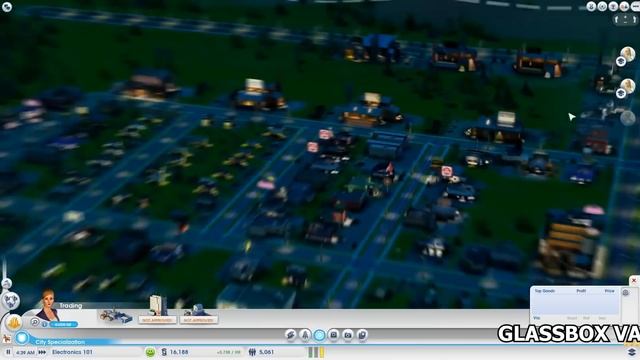Open the camera icon menu

(348, 335)
